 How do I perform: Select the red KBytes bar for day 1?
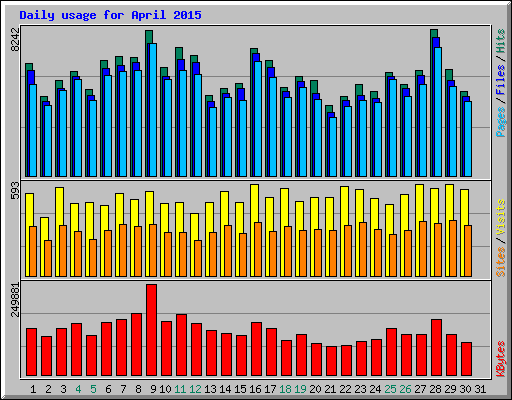31,352
